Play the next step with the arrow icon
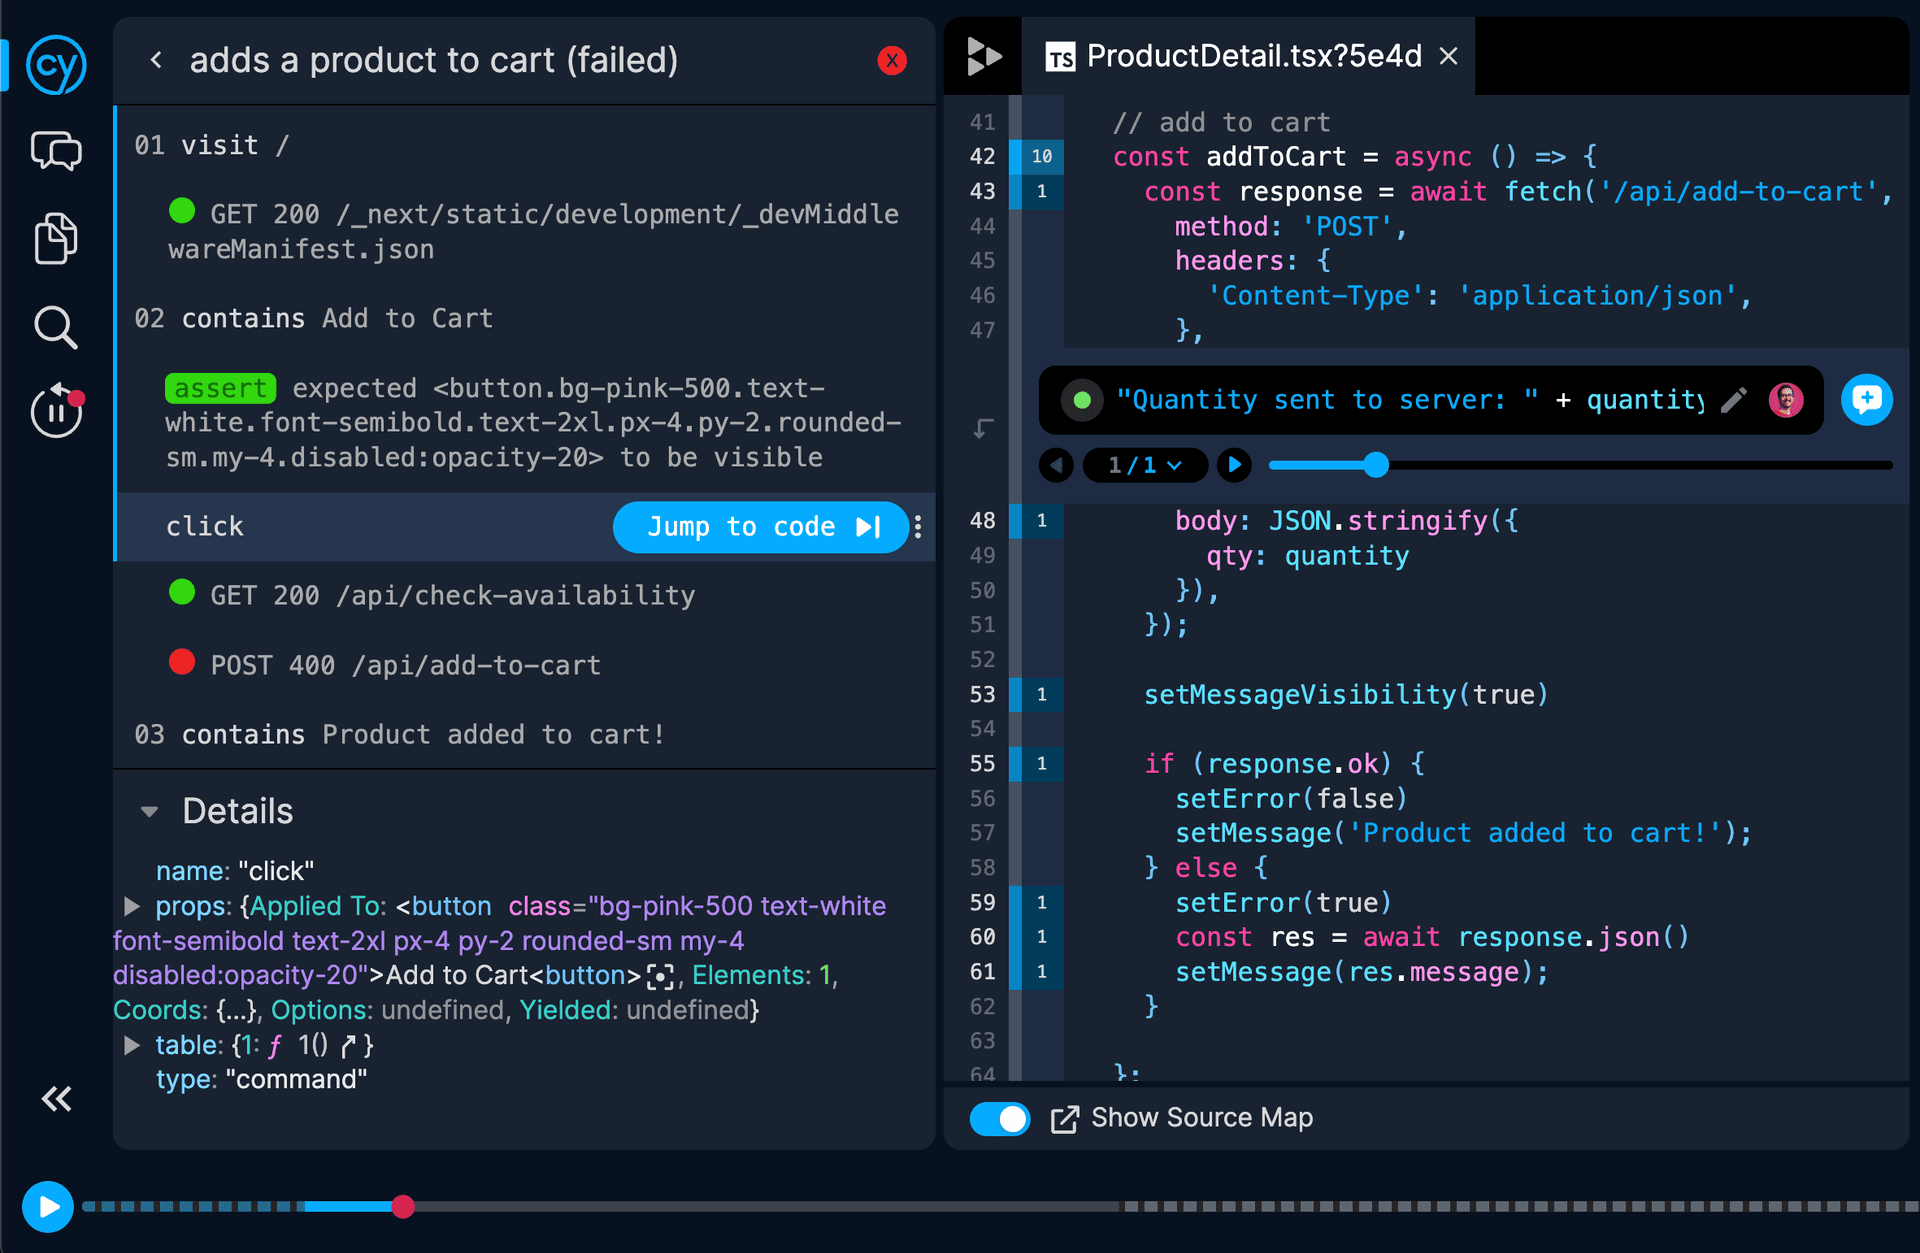1920x1253 pixels. coord(1234,465)
